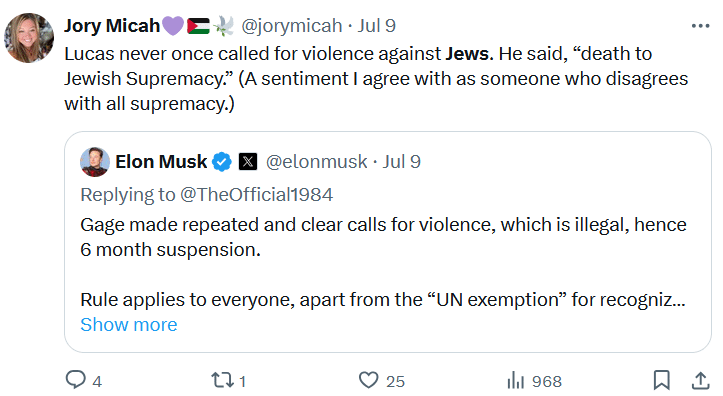Click the repost arrows icon
723x396 pixels.
pos(222,380)
